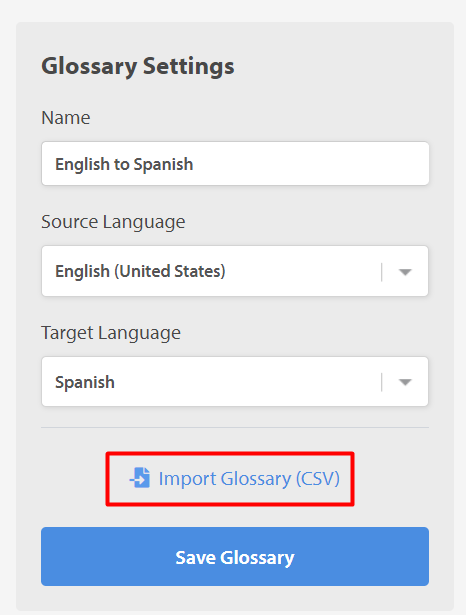Image resolution: width=466 pixels, height=615 pixels.
Task: Click 'English (United States)' selected value text
Action: 140,271
